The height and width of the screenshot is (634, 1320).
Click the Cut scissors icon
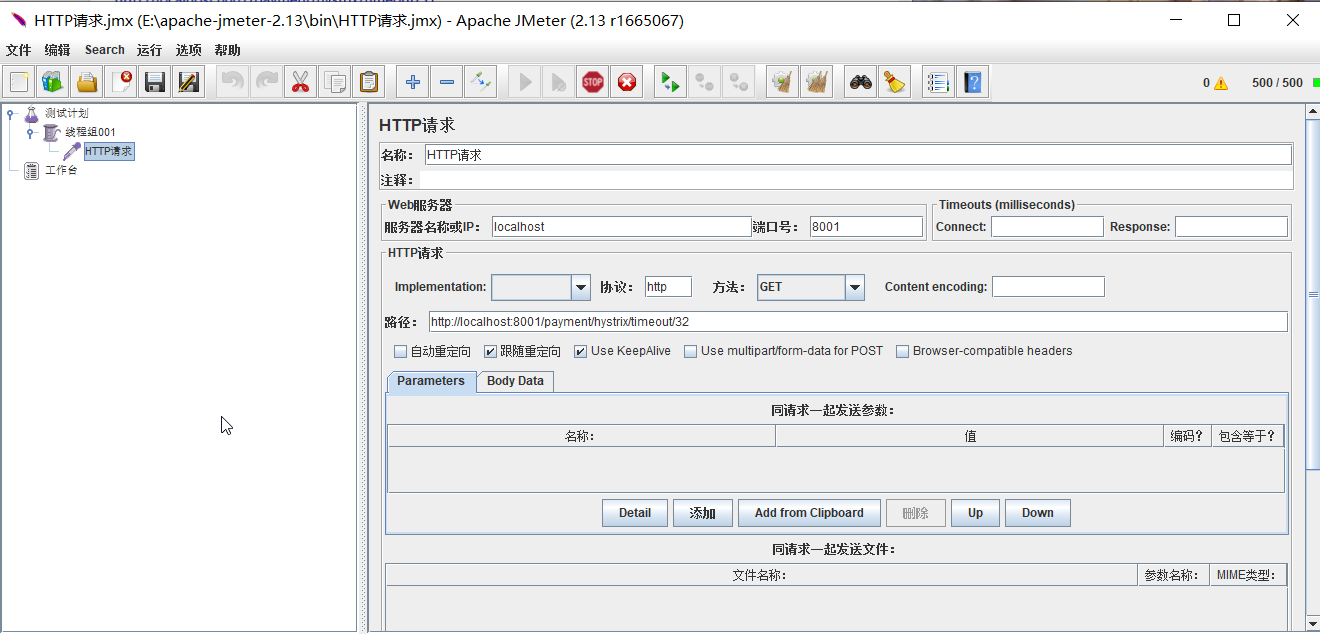(x=300, y=82)
